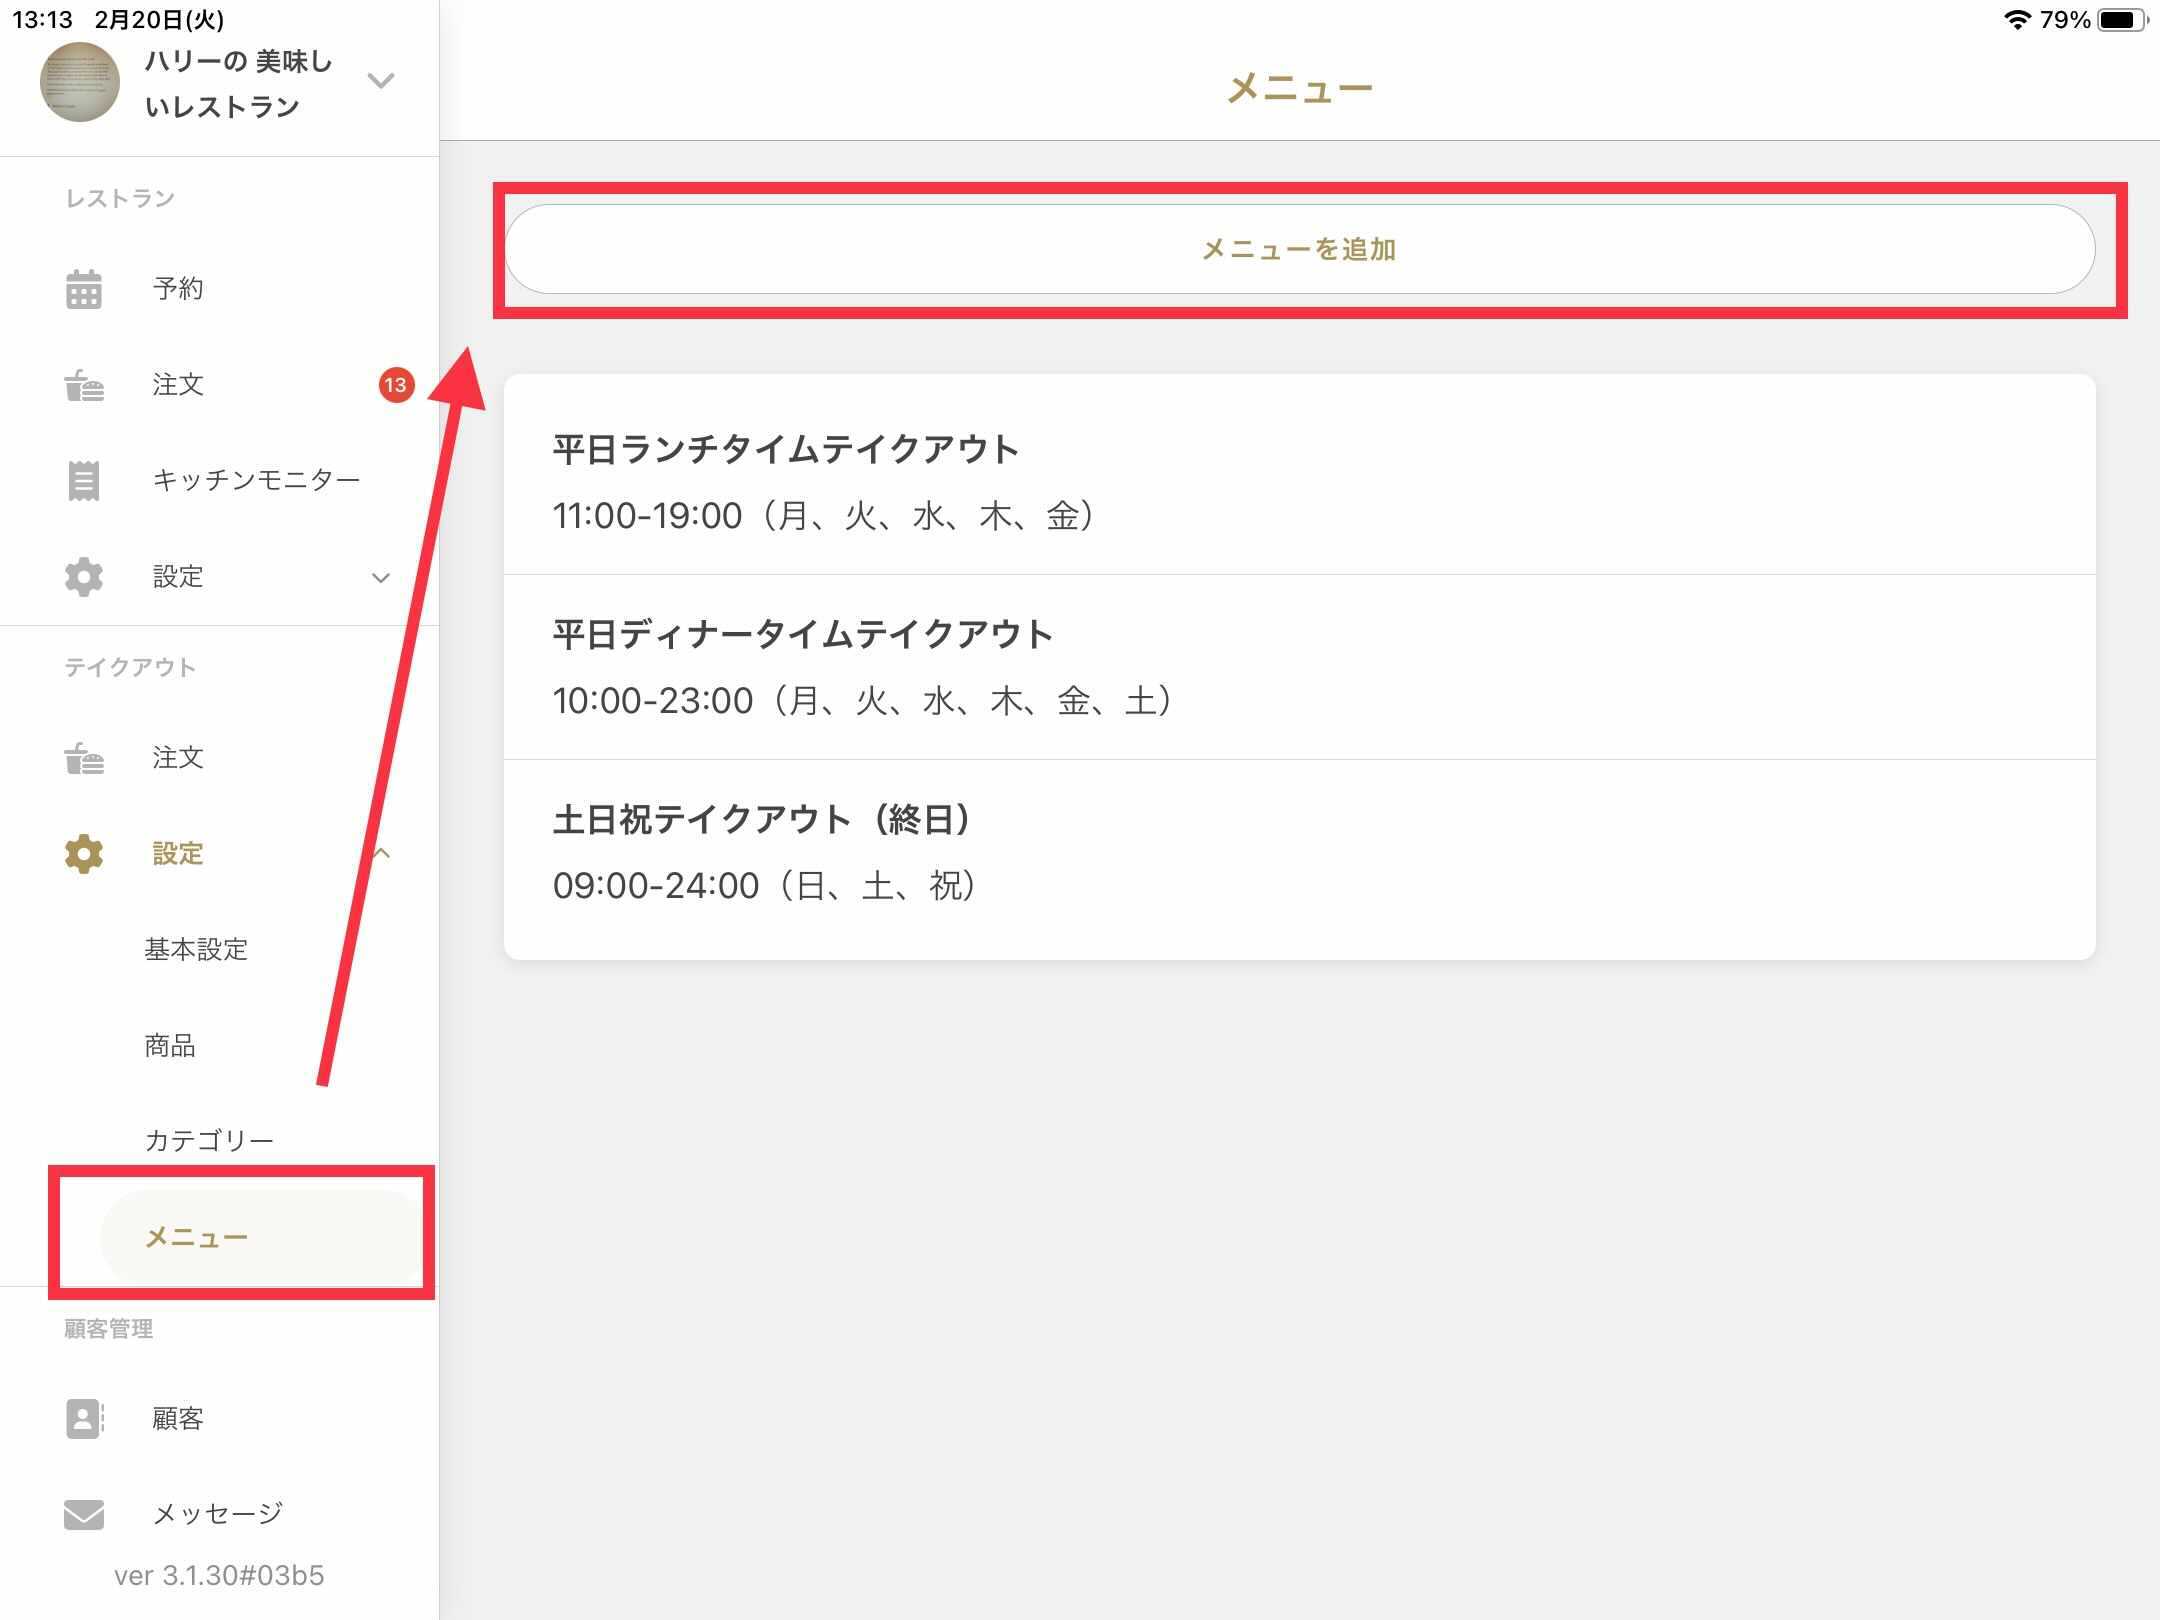Open 商品 in the settings submenu
The image size is (2160, 1620).
click(170, 1045)
